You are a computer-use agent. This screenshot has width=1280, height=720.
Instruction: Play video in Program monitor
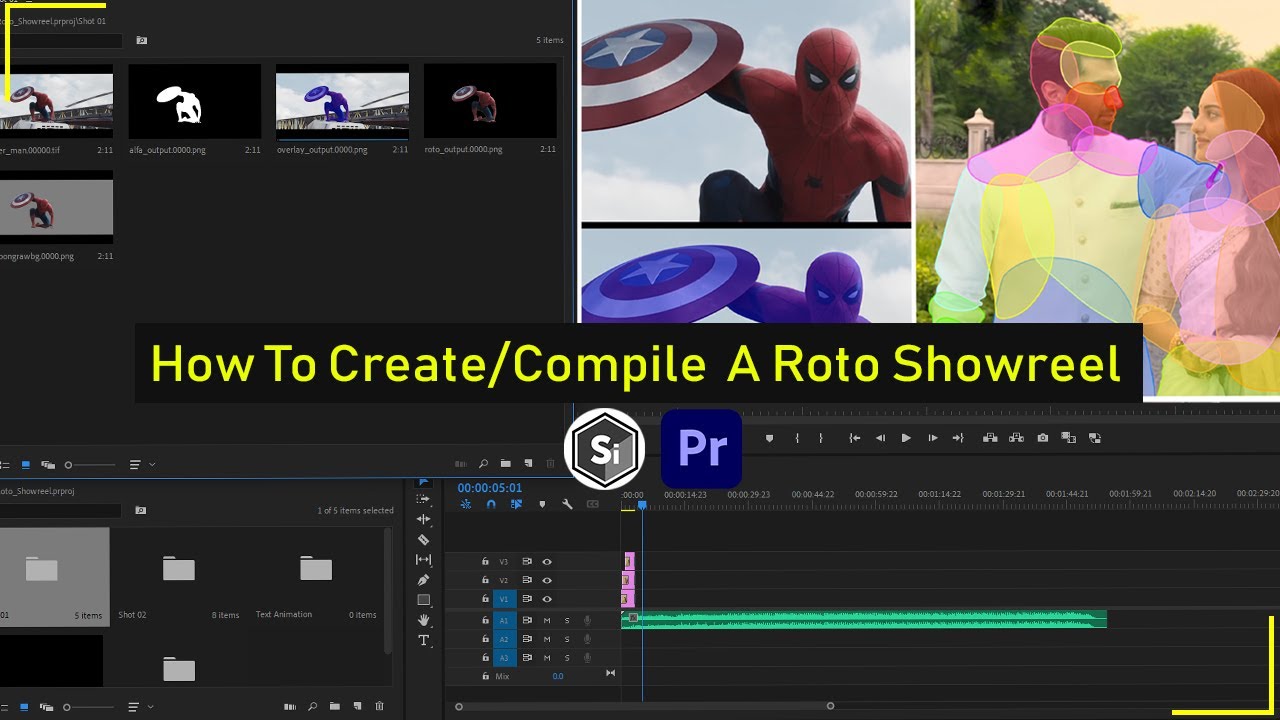(906, 438)
